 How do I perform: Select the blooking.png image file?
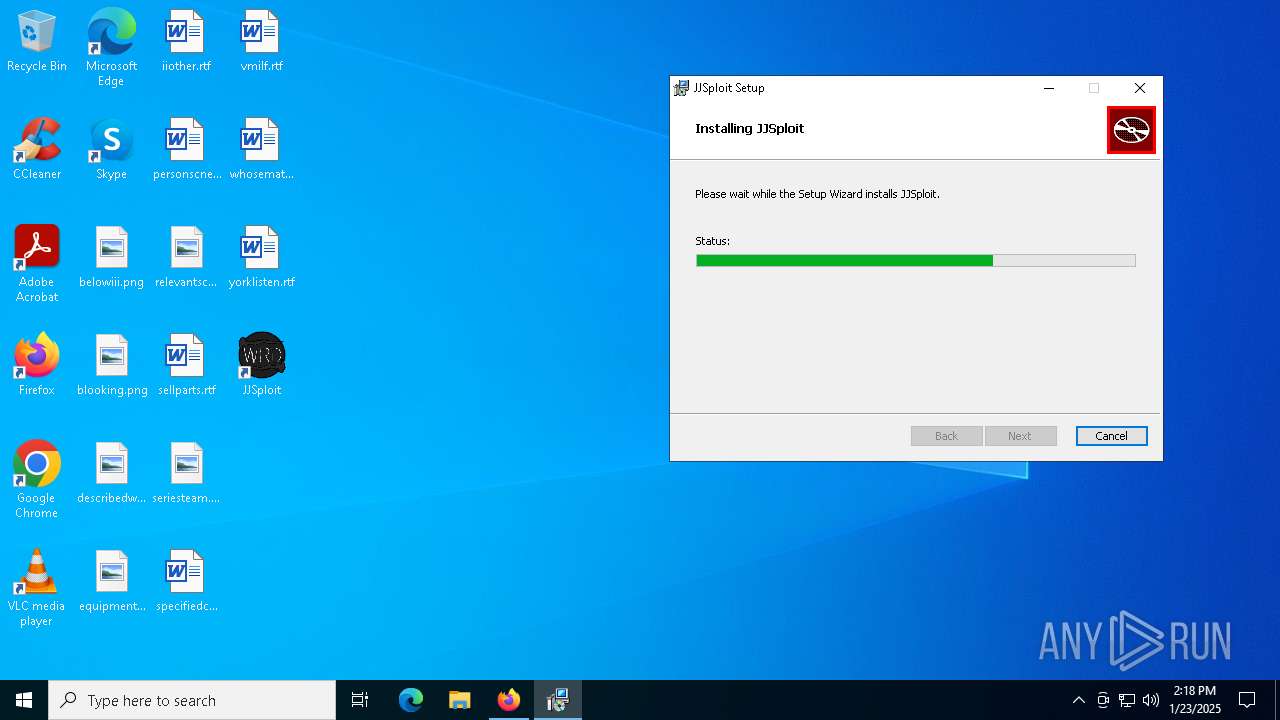tap(111, 366)
